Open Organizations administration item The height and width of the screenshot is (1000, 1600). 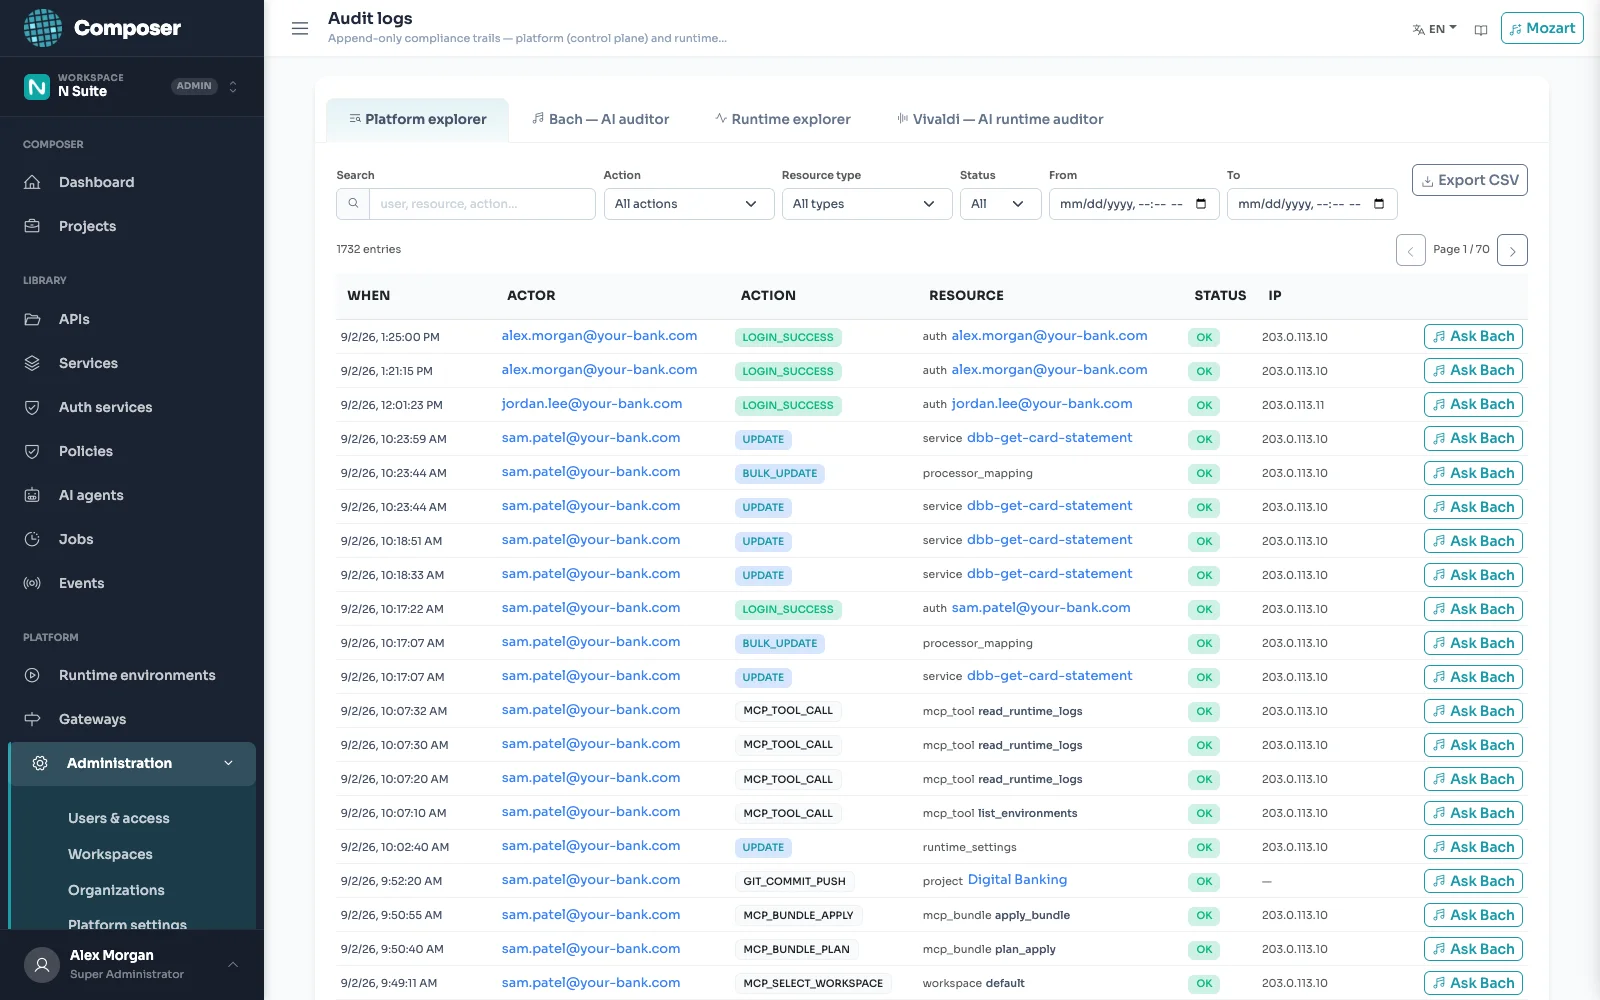click(116, 890)
